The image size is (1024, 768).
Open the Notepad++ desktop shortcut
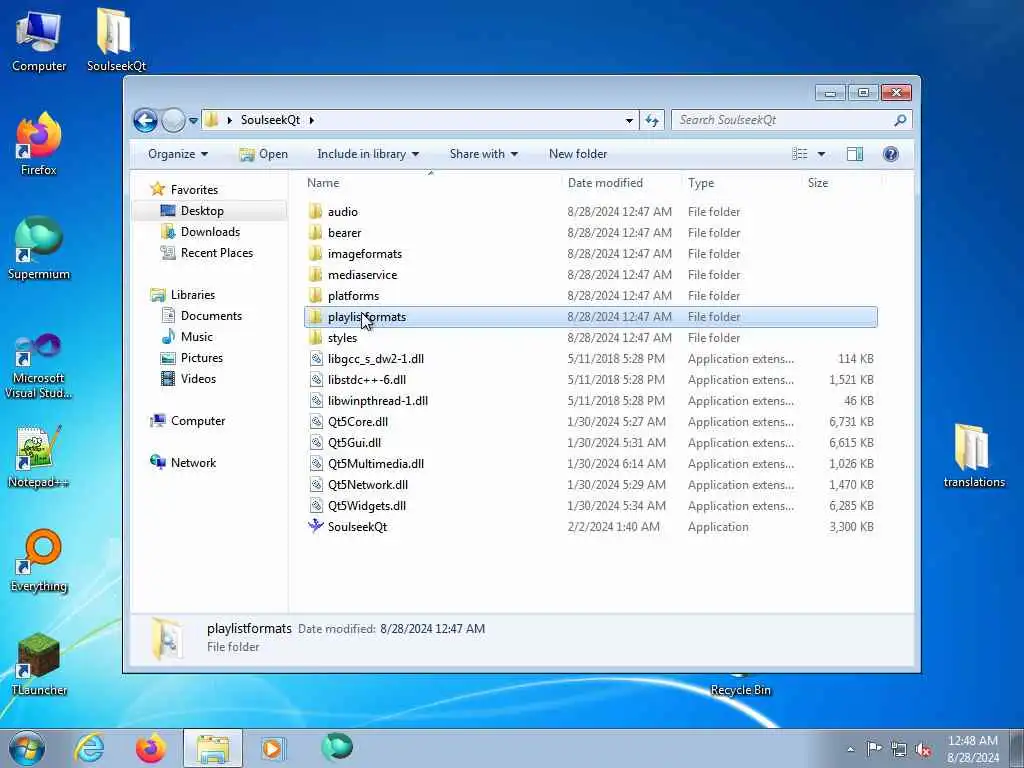pyautogui.click(x=39, y=457)
